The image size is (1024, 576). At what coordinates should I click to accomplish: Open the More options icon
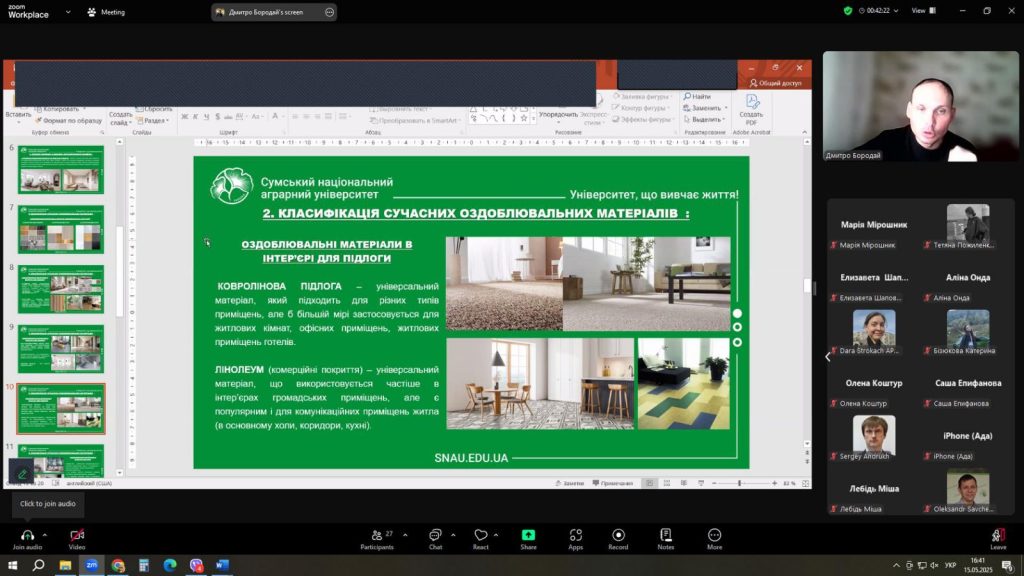point(714,535)
